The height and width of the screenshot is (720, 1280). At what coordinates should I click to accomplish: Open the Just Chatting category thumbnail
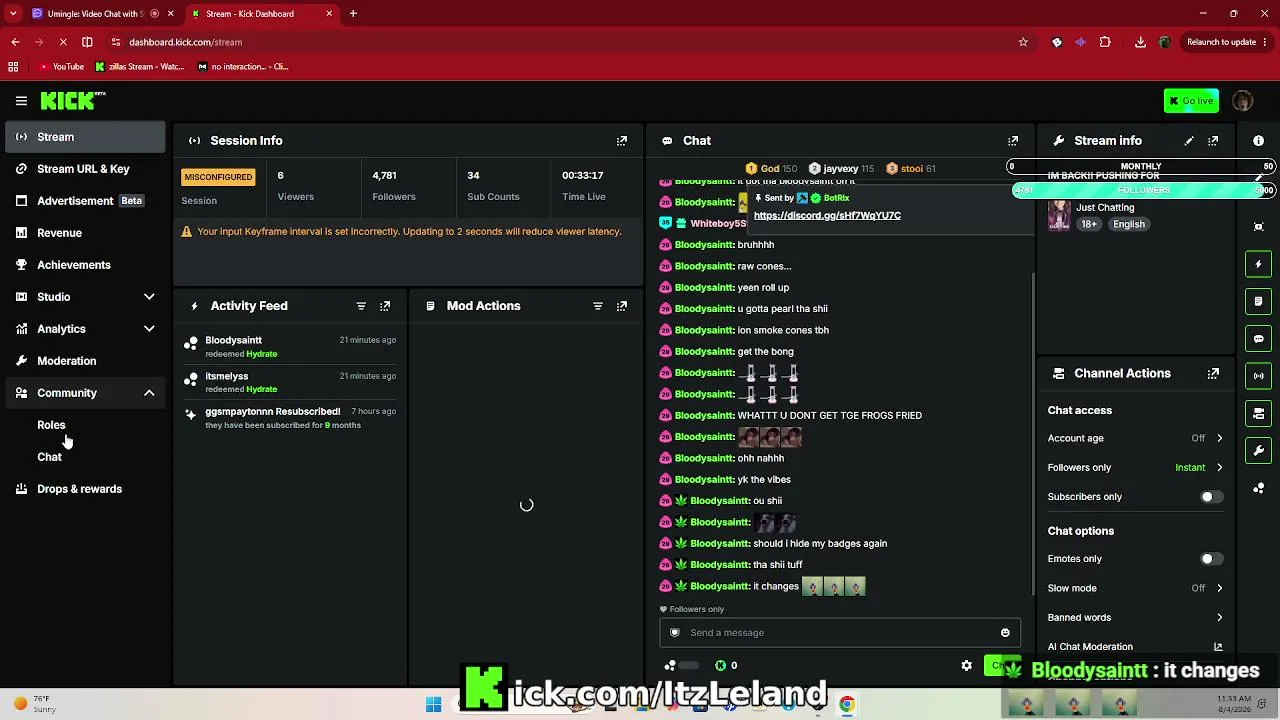click(1059, 216)
